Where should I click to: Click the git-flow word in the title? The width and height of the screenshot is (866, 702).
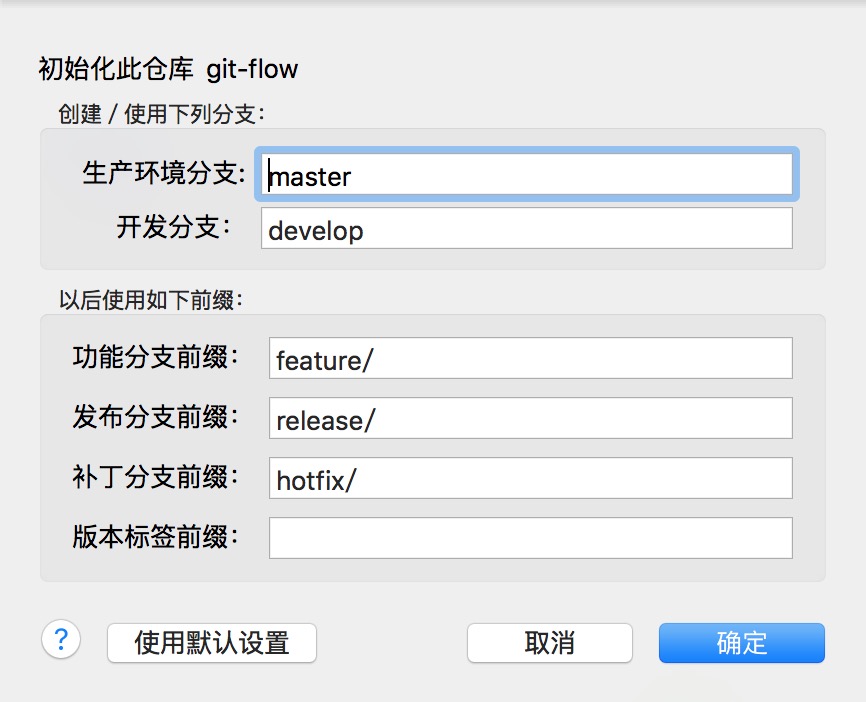click(252, 70)
